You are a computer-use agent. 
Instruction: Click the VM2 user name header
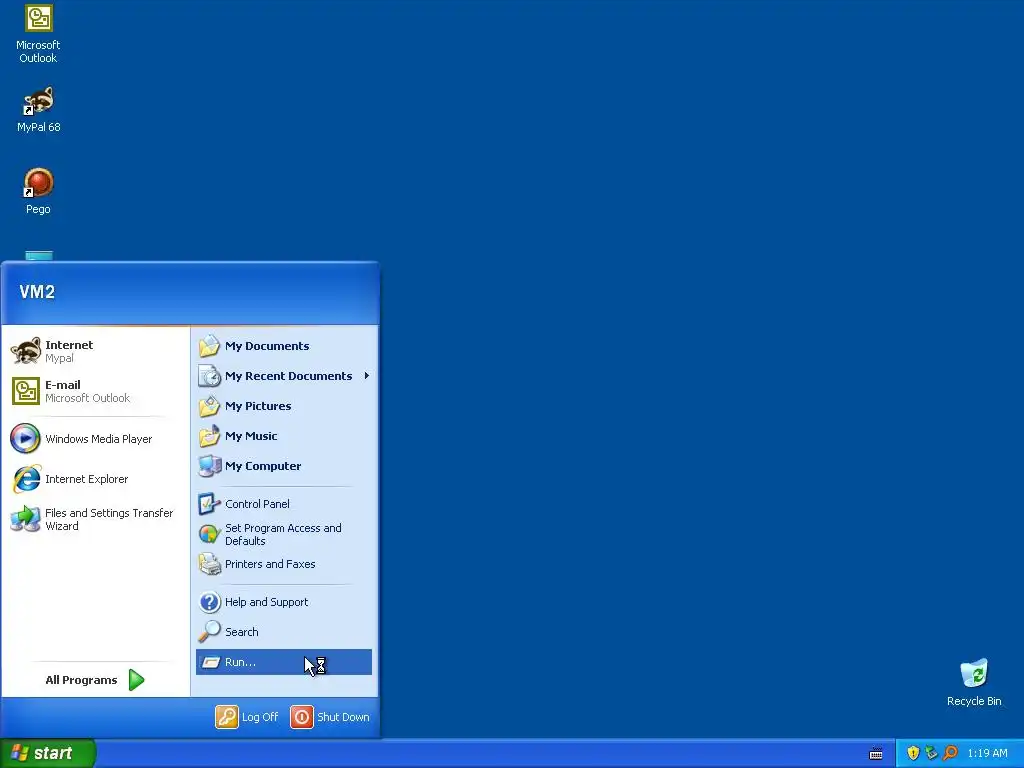click(37, 292)
